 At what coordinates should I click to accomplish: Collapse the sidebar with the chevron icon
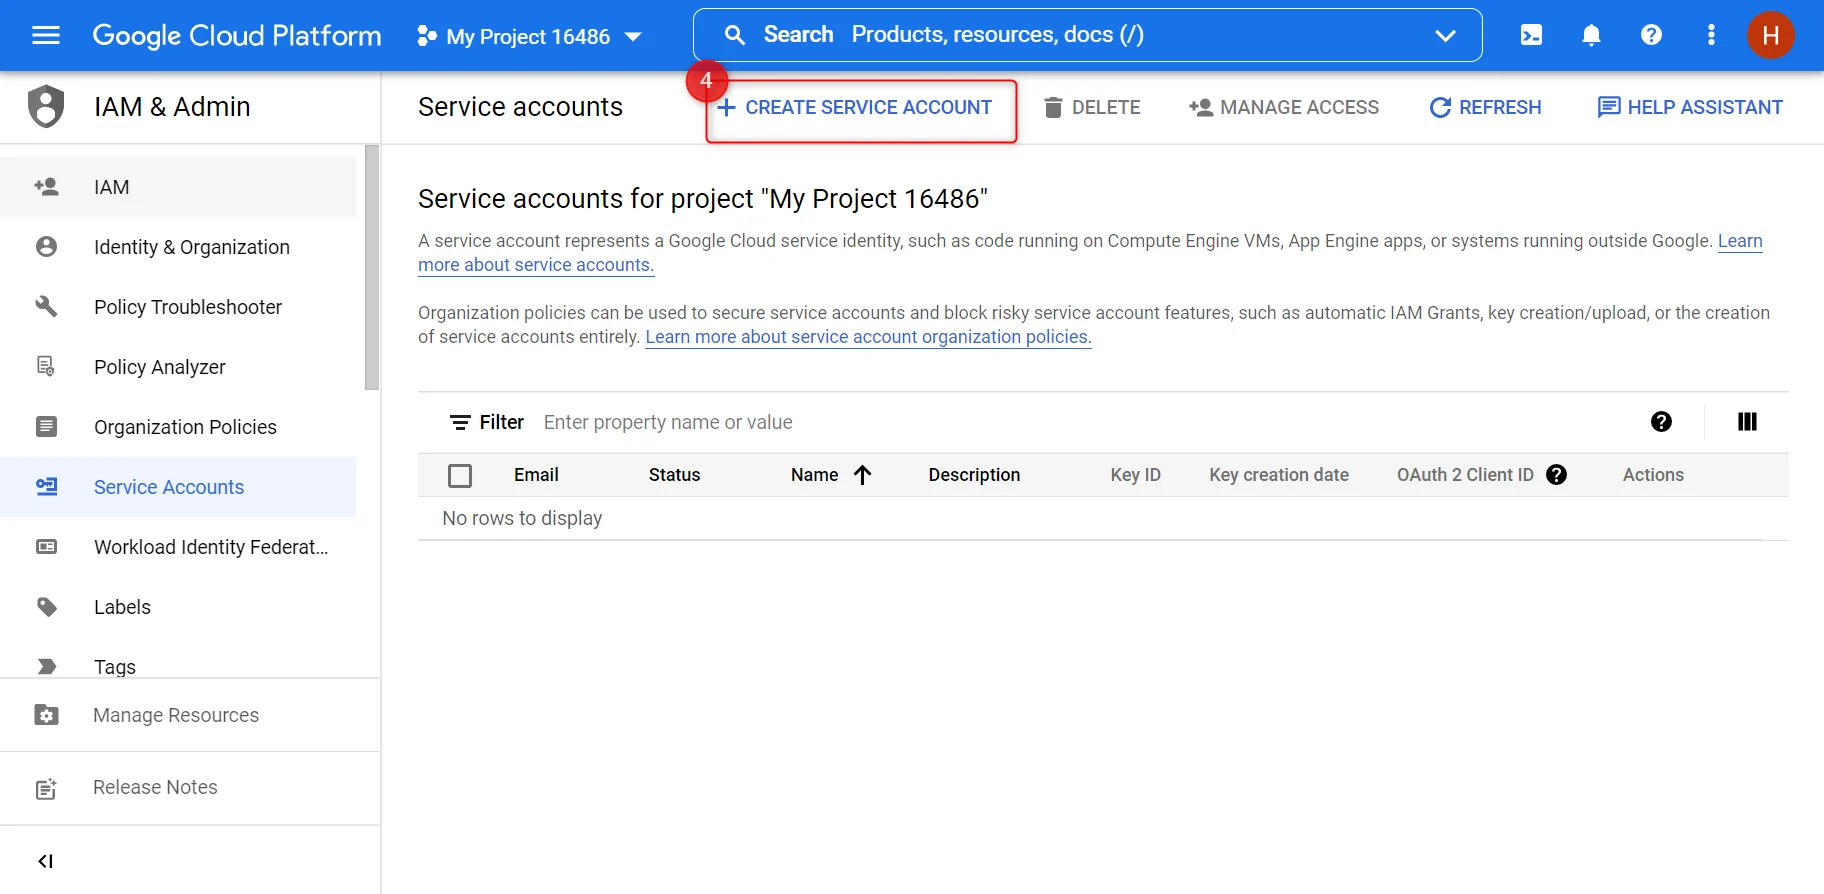pos(45,861)
